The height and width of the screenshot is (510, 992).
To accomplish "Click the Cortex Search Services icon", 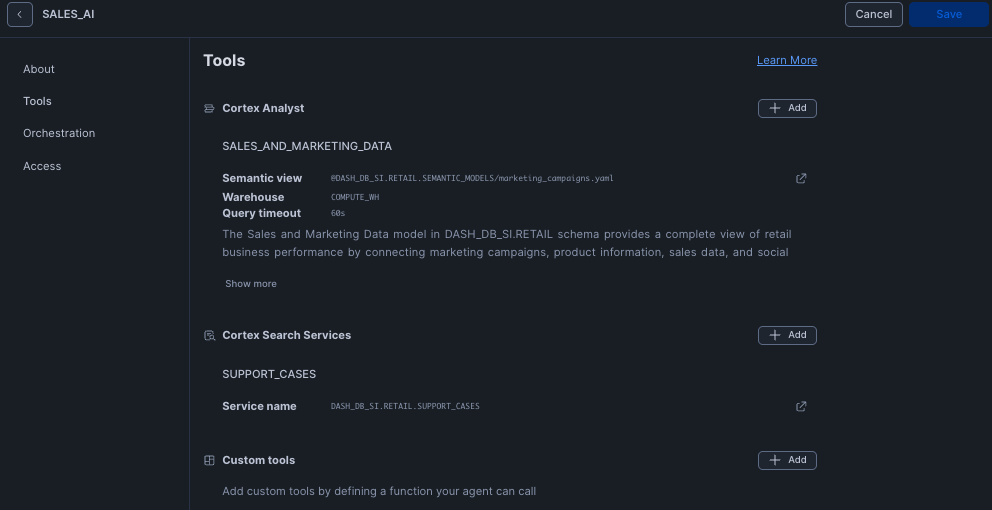I will pyautogui.click(x=209, y=335).
